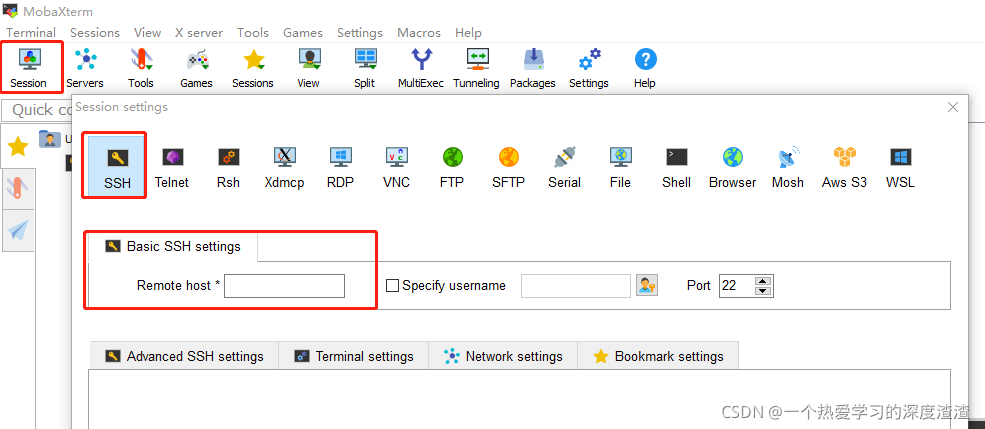Switch to Terminal settings tab

354,356
